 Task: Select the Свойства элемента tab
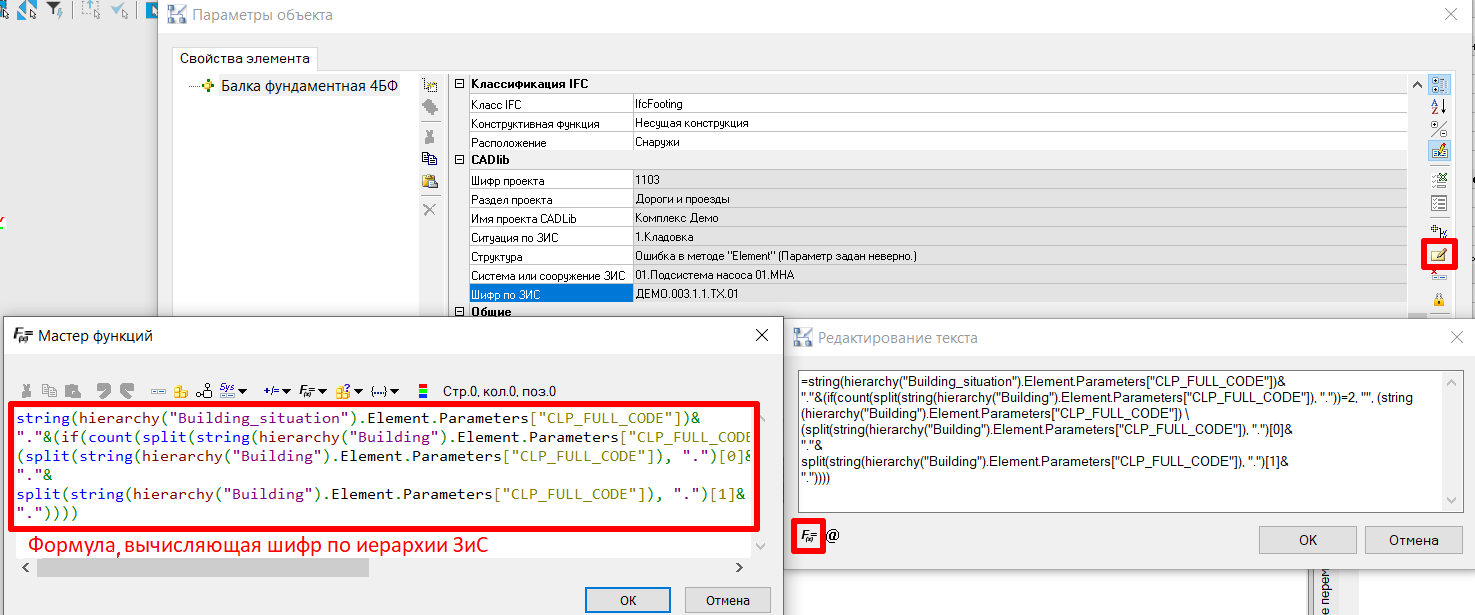pos(245,59)
